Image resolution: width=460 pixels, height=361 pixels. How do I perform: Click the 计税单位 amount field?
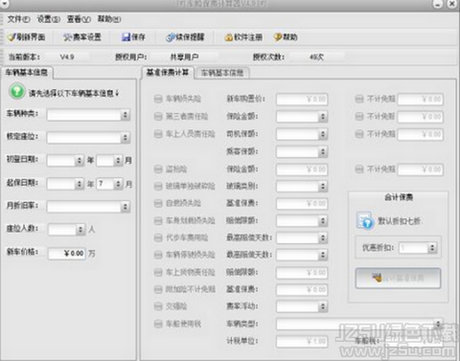pyautogui.click(x=302, y=341)
